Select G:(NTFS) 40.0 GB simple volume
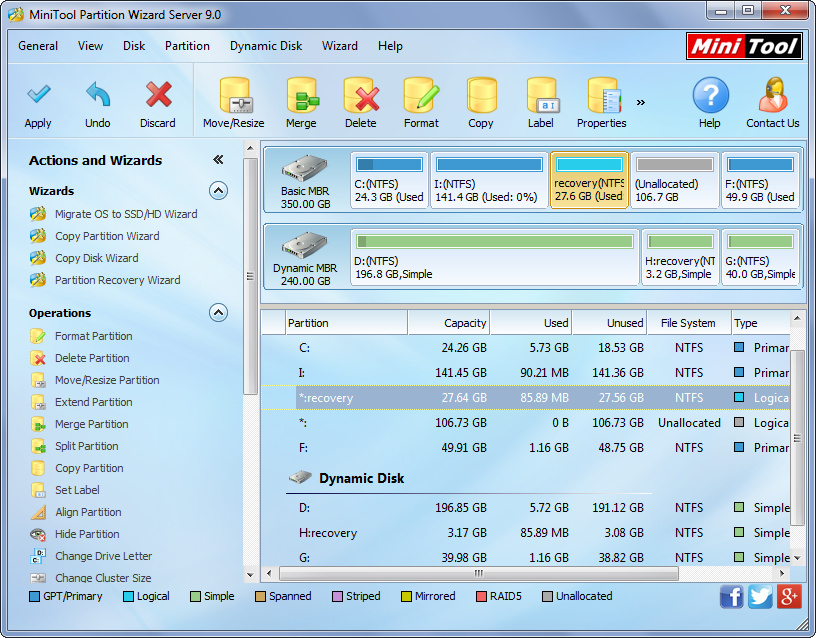This screenshot has width=816, height=638. [760, 257]
